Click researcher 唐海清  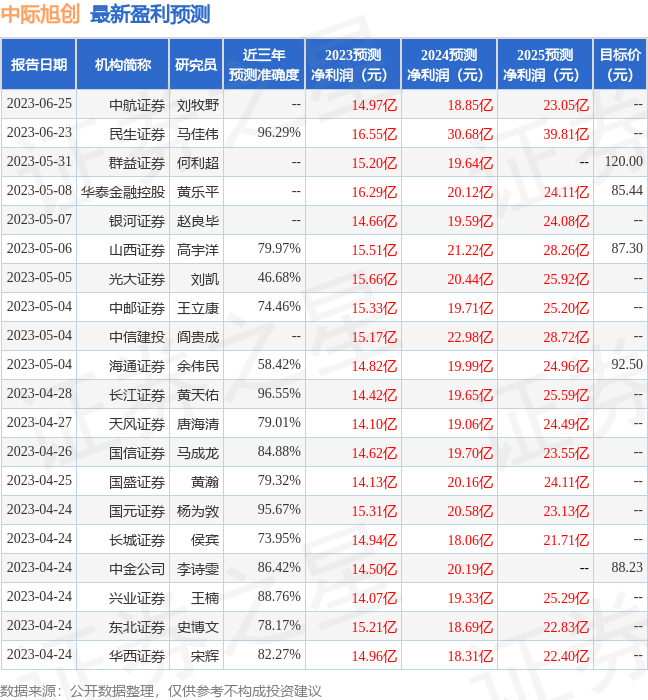tap(198, 425)
